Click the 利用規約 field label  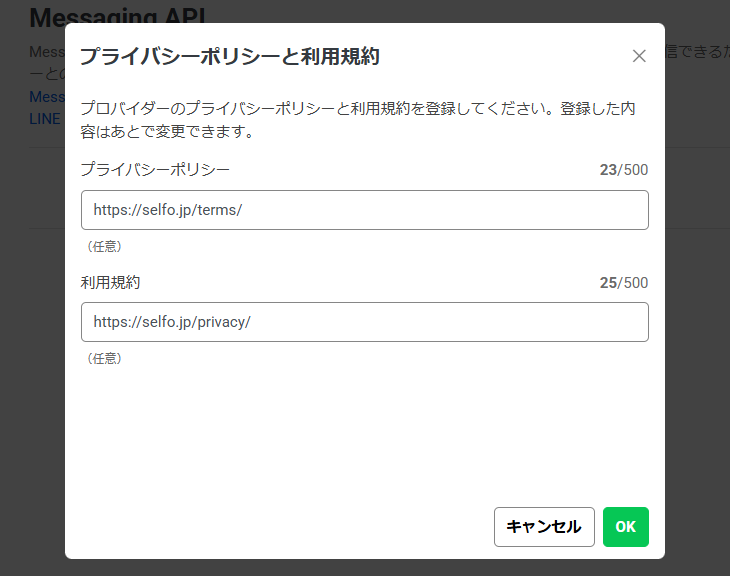(x=110, y=282)
